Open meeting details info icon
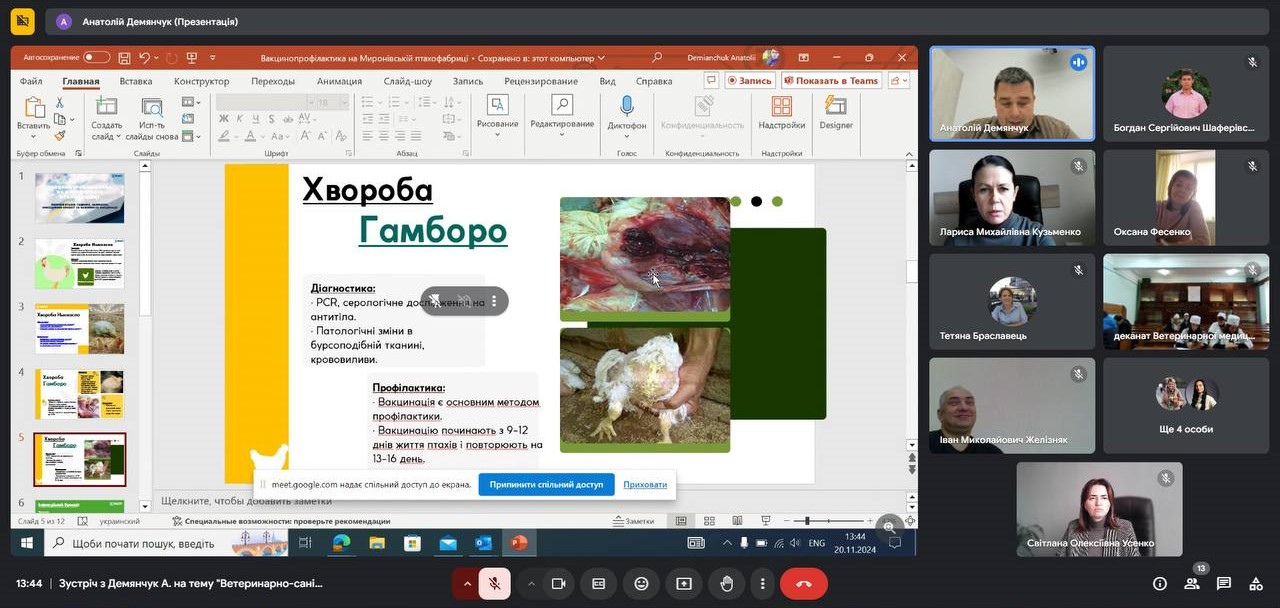This screenshot has height=608, width=1280. (1160, 584)
